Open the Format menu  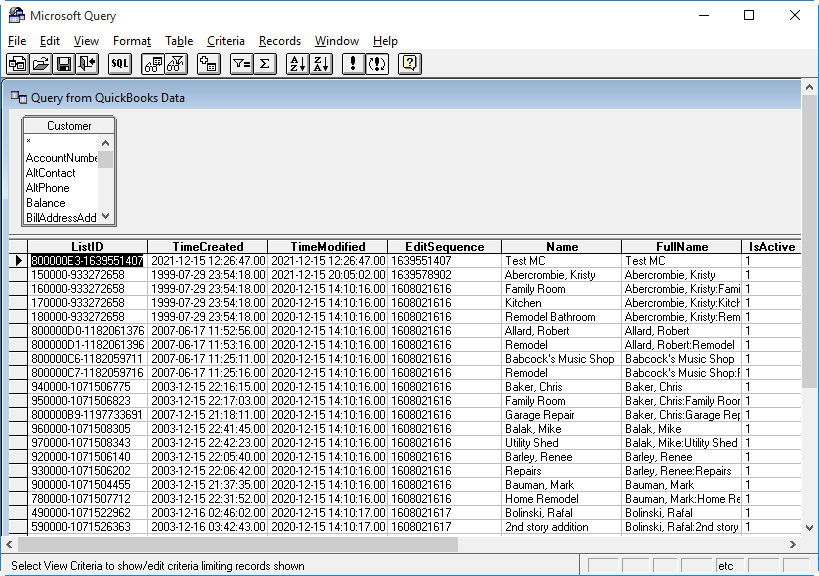pyautogui.click(x=132, y=41)
